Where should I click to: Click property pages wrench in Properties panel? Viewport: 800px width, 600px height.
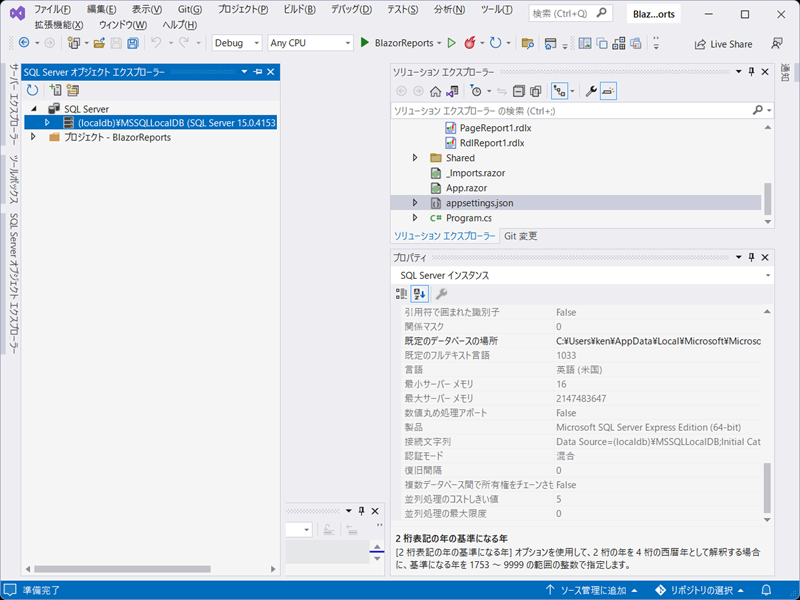click(x=441, y=293)
